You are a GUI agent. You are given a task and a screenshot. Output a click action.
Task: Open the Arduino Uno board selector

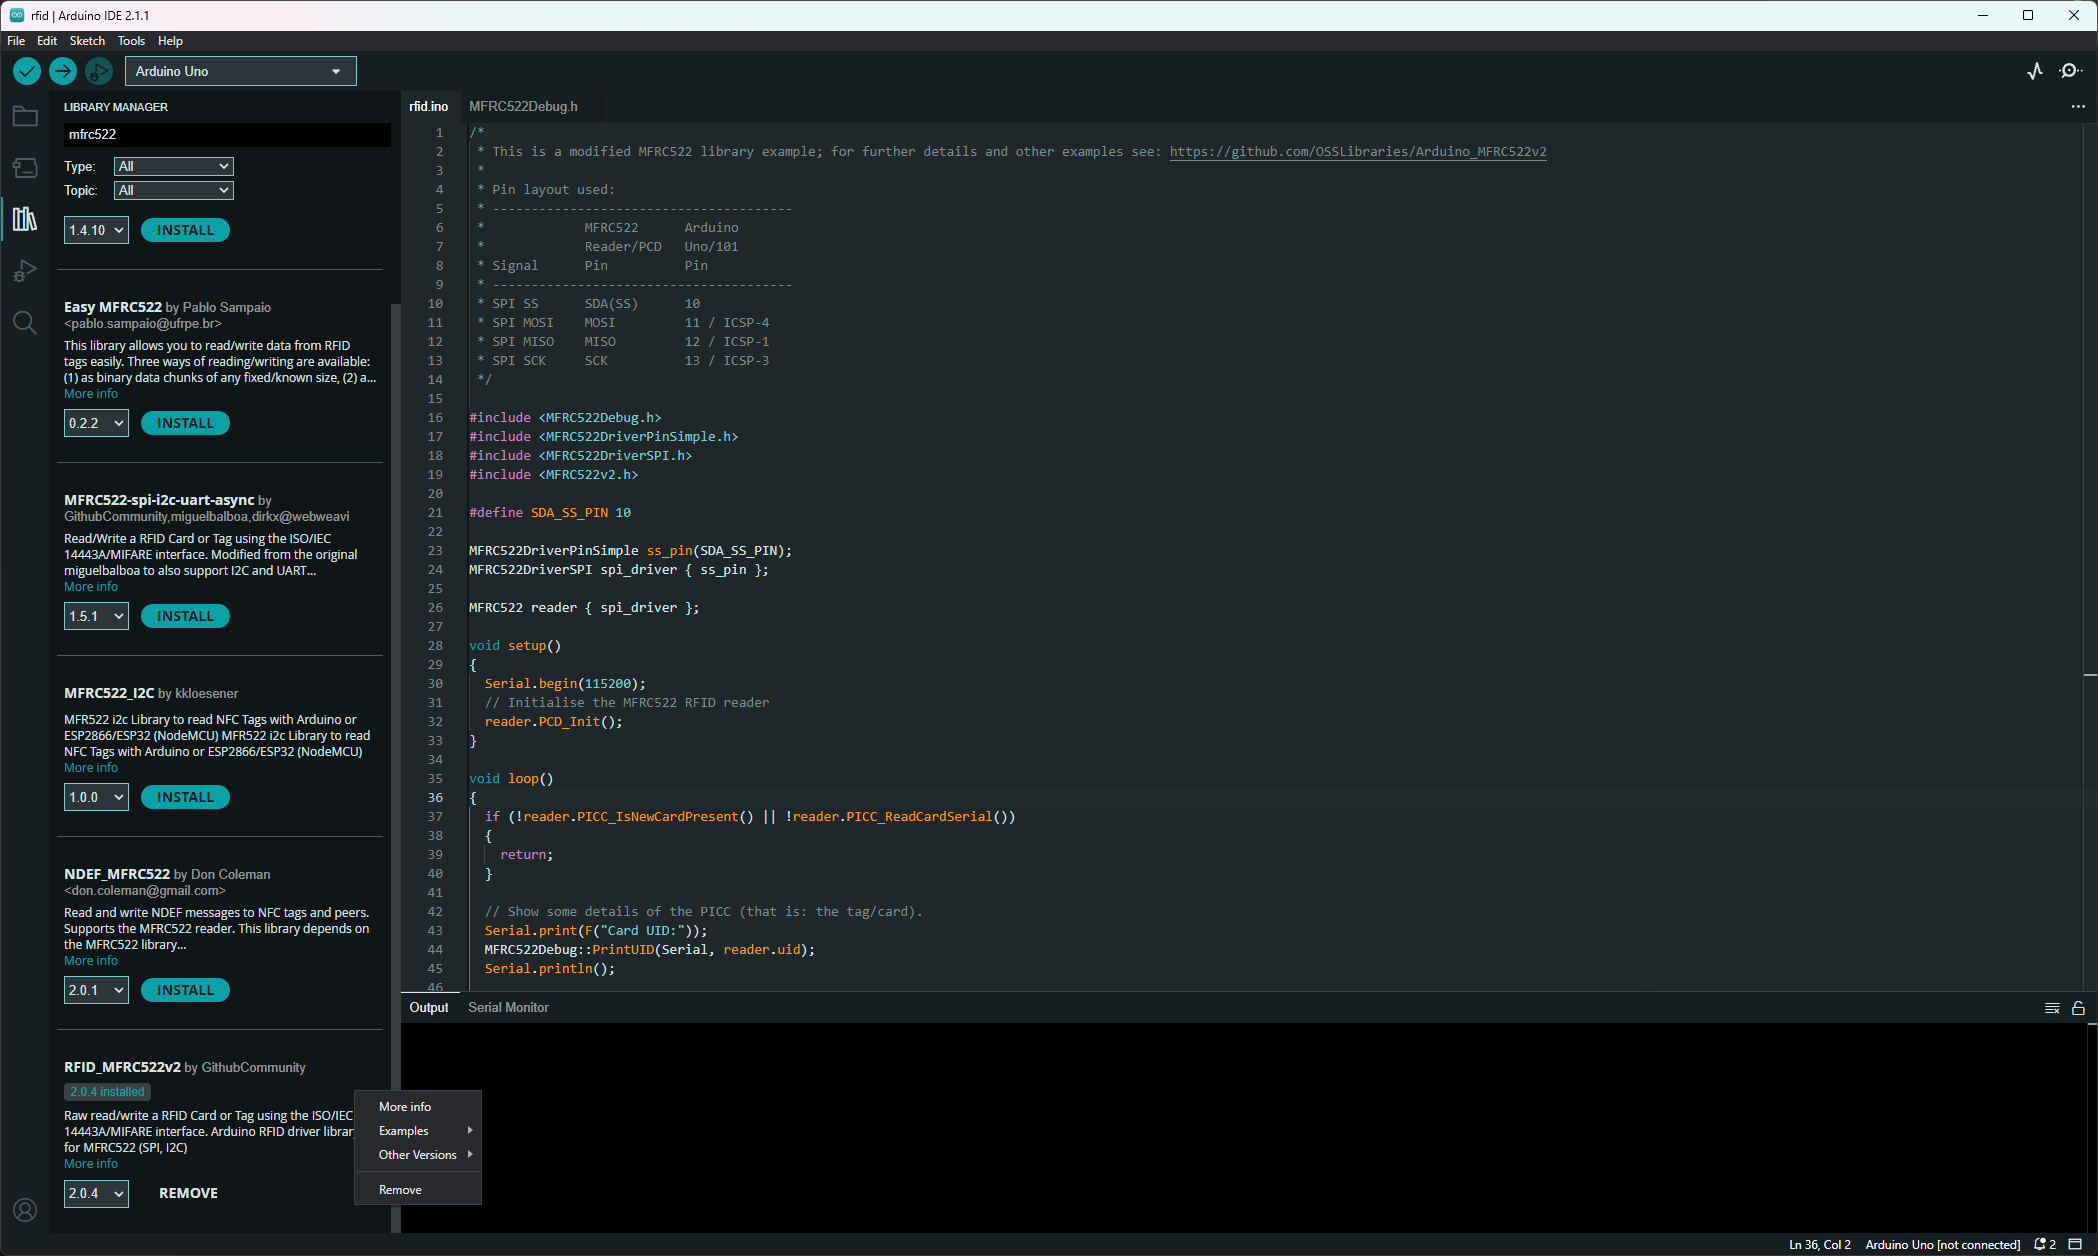(x=240, y=71)
